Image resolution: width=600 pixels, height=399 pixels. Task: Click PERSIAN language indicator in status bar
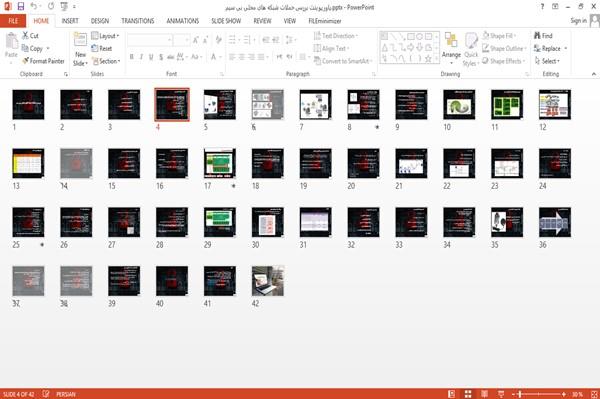pyautogui.click(x=66, y=394)
